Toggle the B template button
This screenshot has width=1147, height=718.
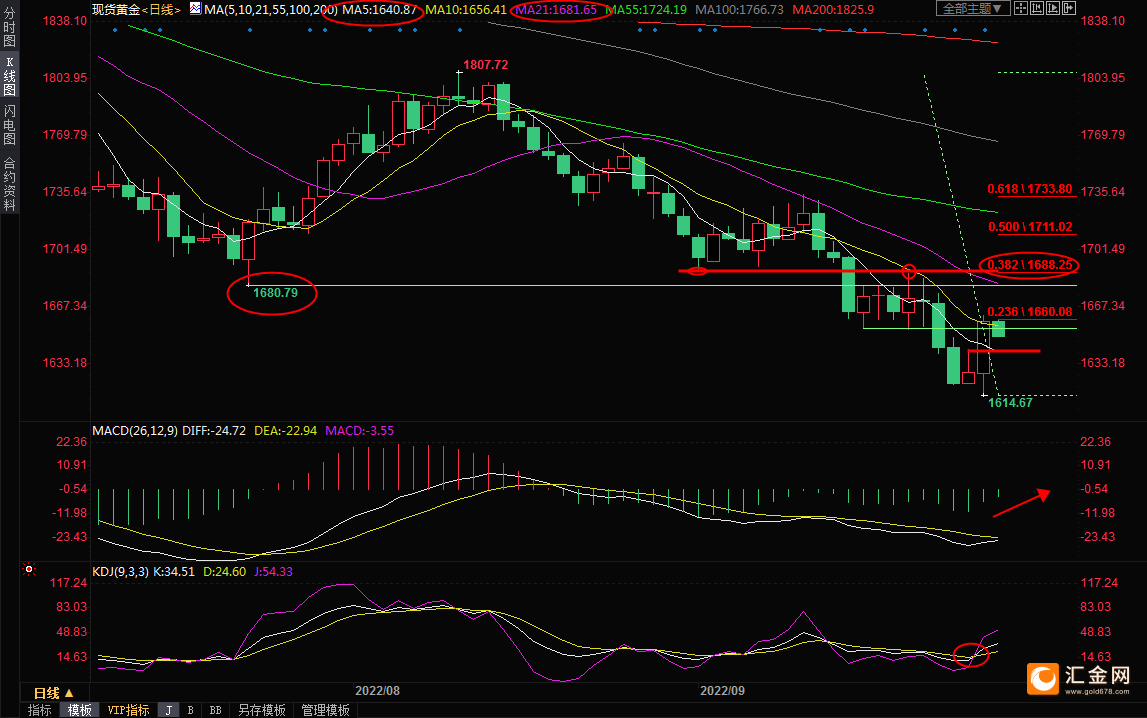tap(190, 710)
